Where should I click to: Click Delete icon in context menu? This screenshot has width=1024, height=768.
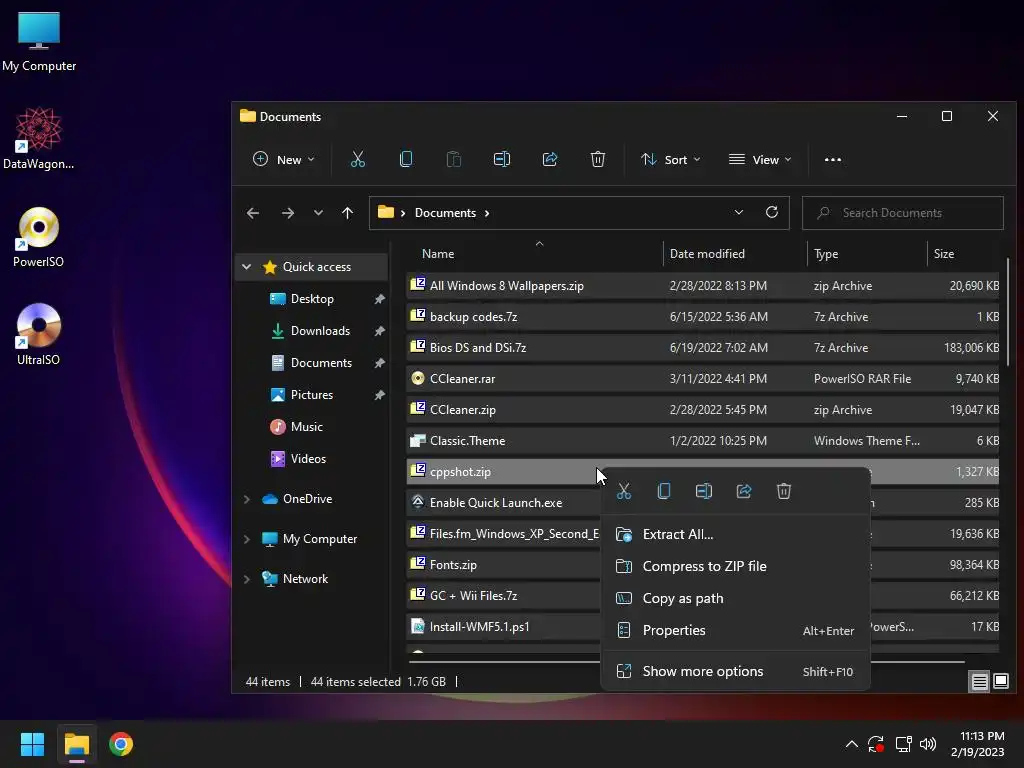pyautogui.click(x=784, y=491)
